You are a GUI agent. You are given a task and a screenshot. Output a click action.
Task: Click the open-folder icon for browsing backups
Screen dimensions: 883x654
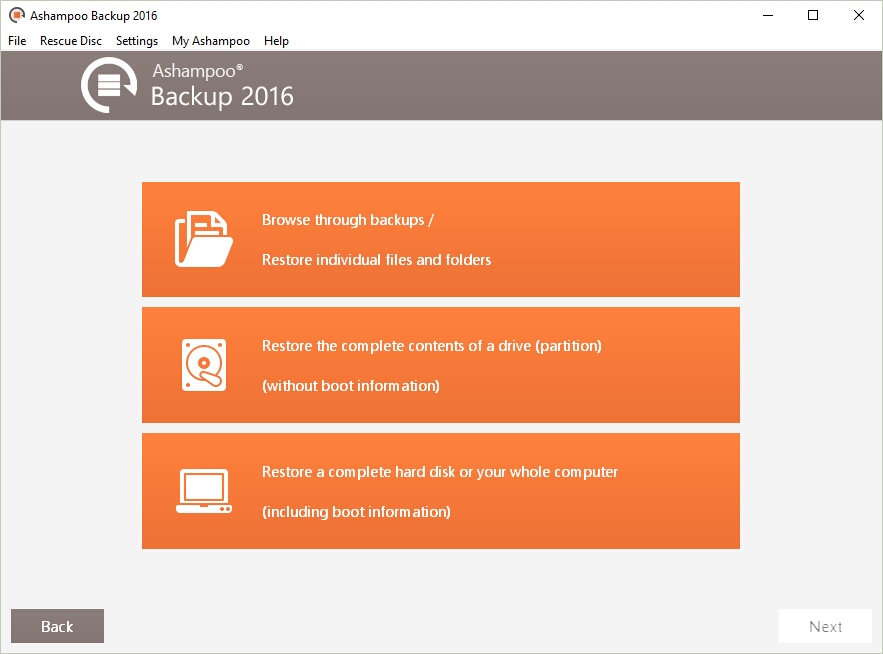point(203,239)
